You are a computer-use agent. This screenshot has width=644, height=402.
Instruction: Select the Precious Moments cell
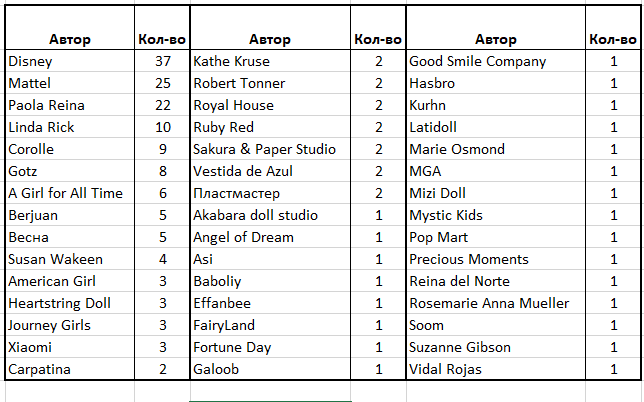click(496, 259)
